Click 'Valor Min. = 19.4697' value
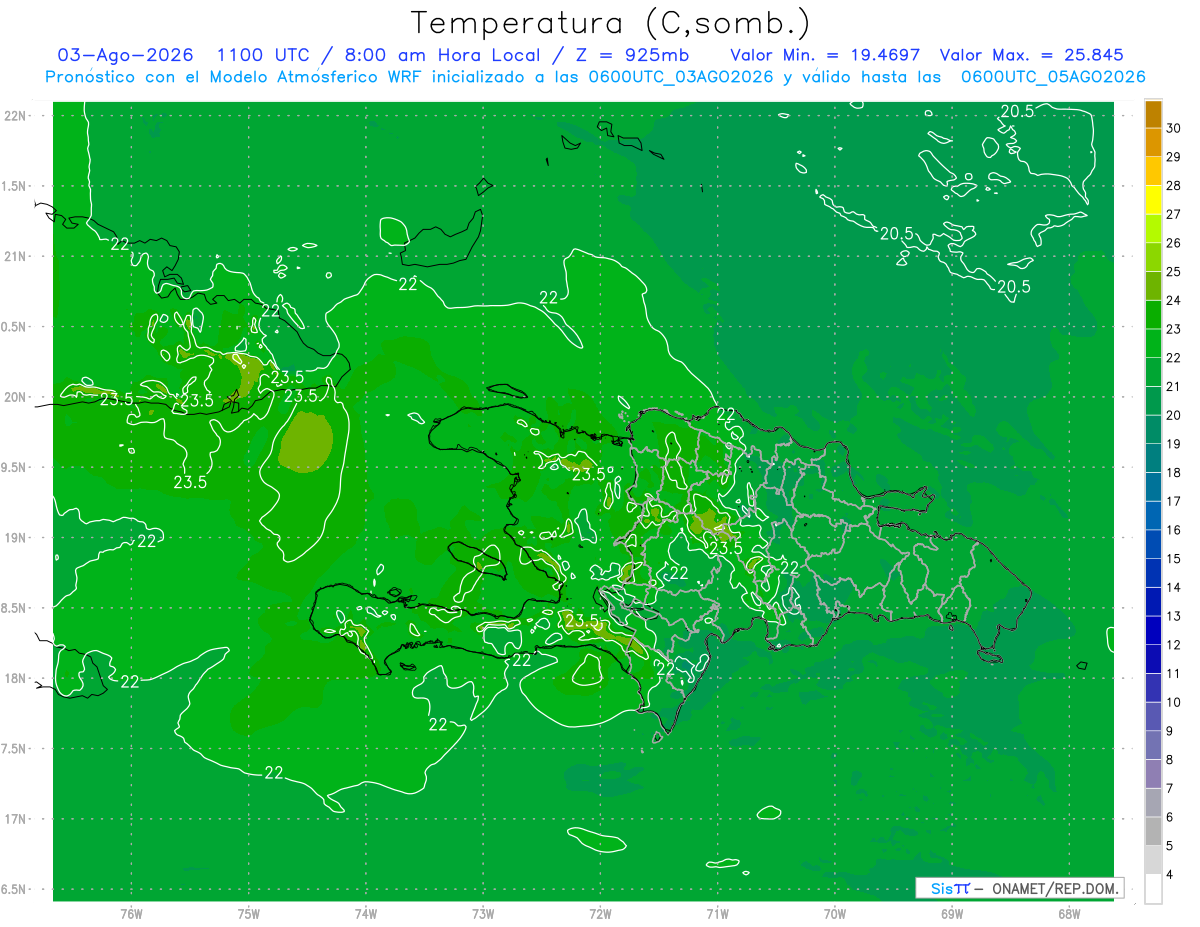The height and width of the screenshot is (927, 1200). click(x=825, y=55)
